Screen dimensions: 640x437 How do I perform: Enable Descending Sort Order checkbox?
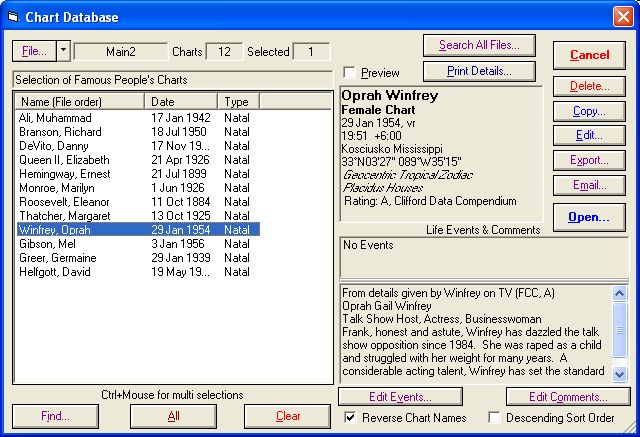point(494,418)
